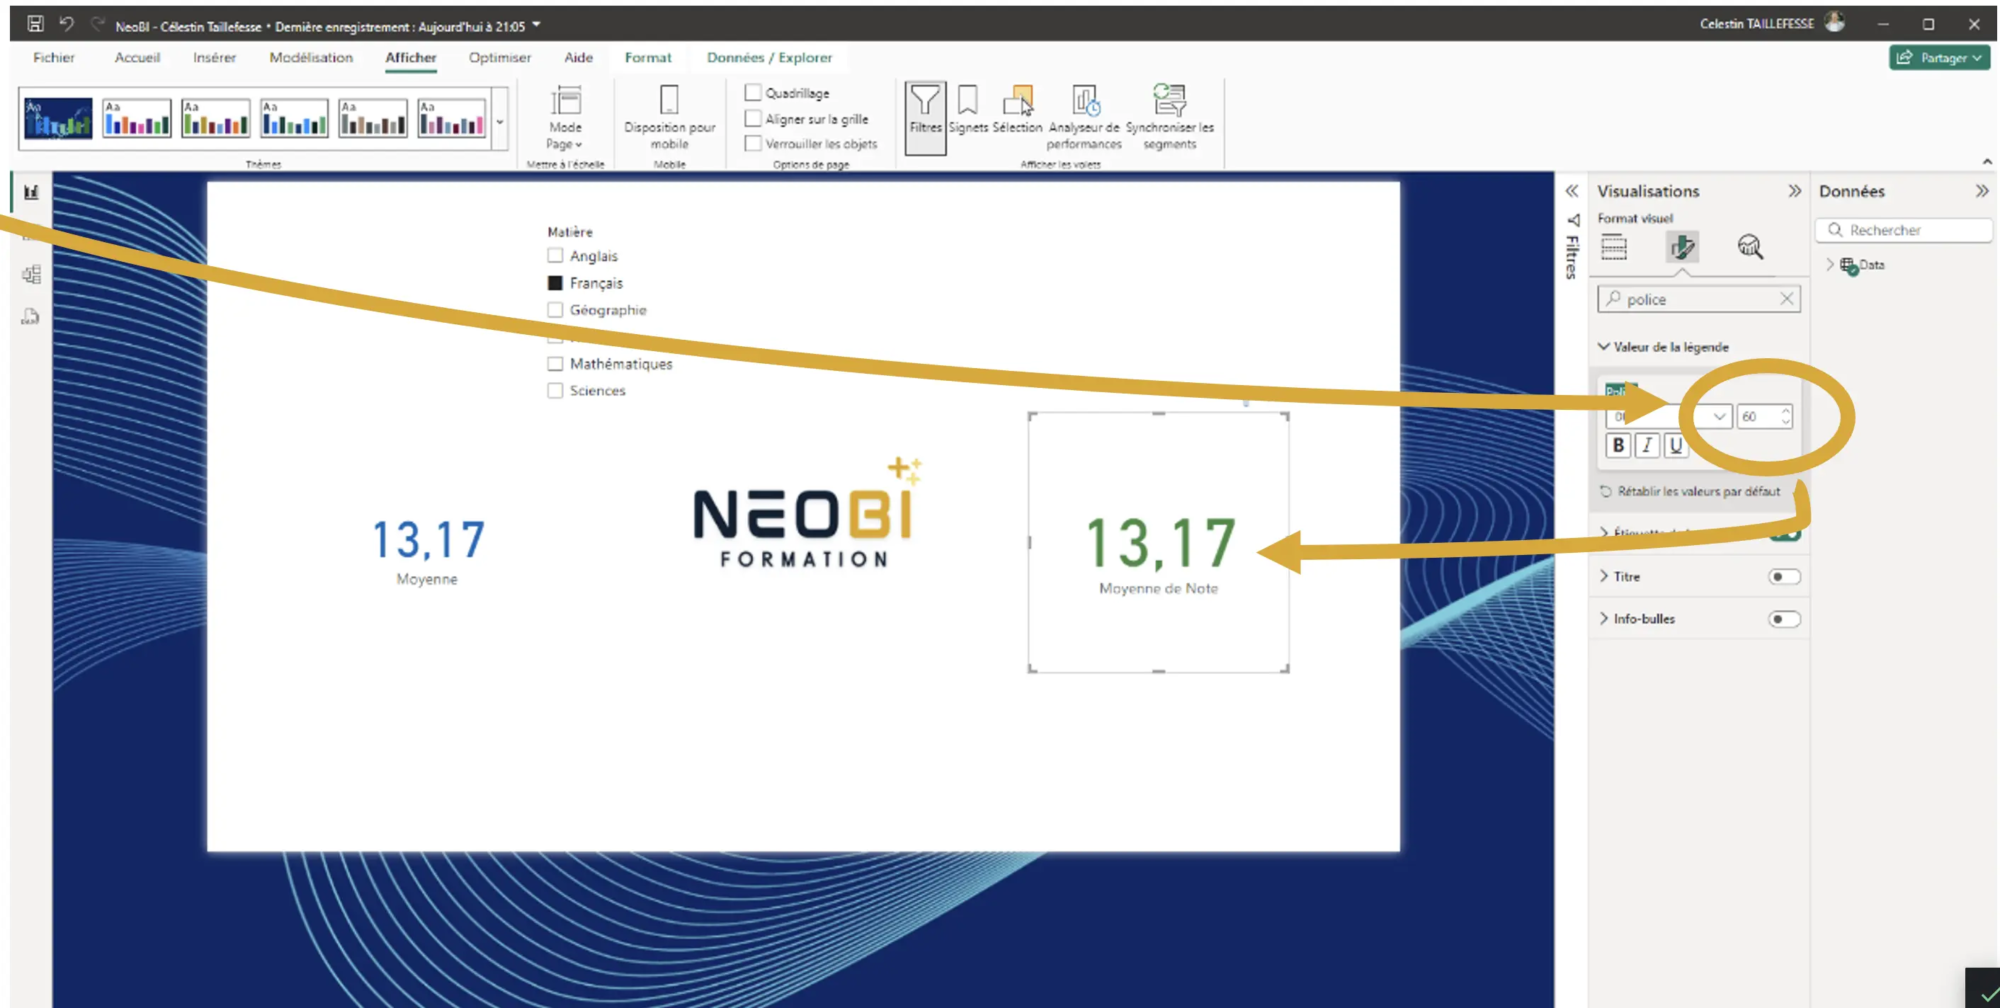The width and height of the screenshot is (2000, 1008).
Task: Collapse the Visualisations pane
Action: pos(1794,191)
